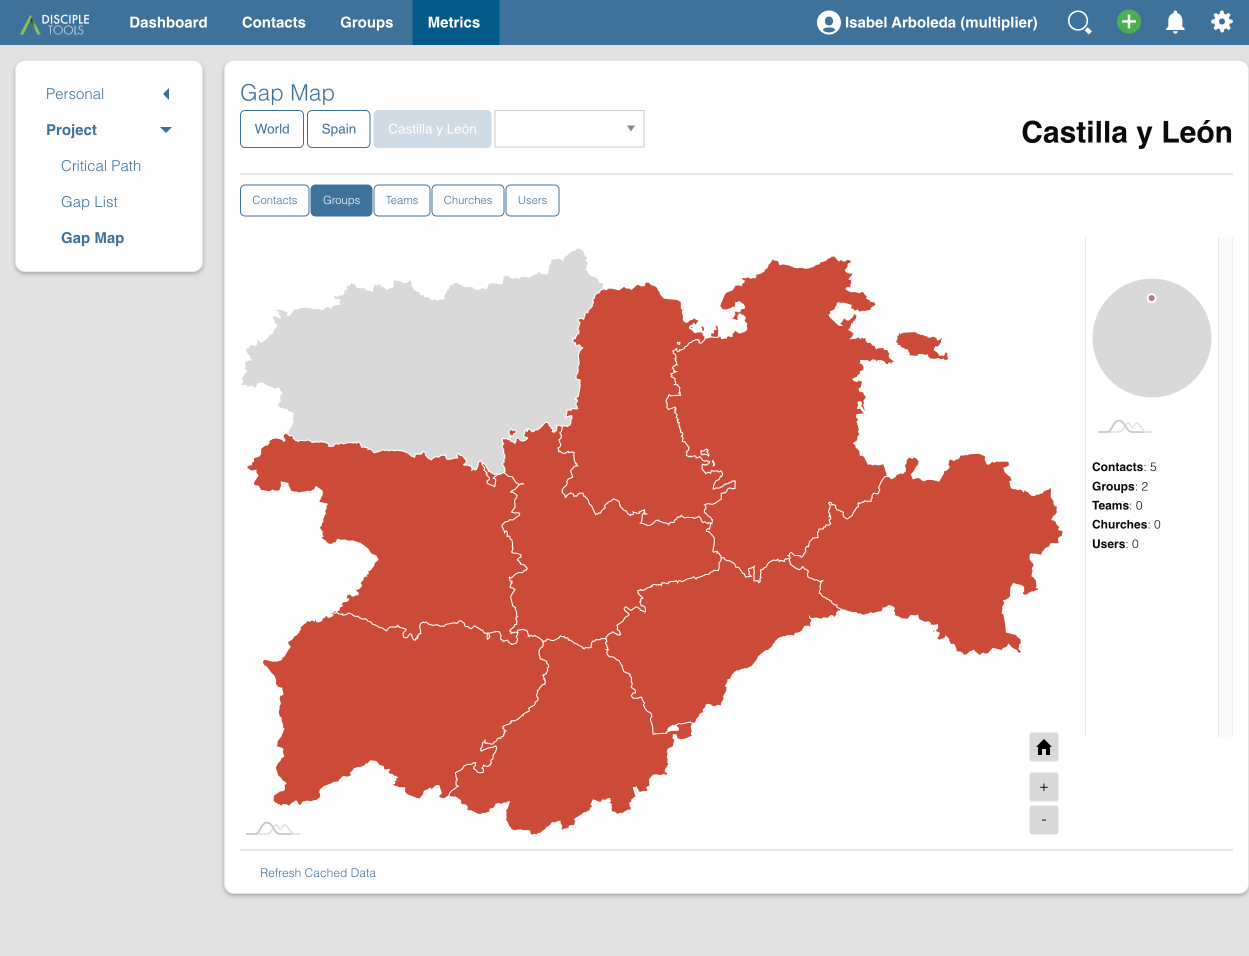Screen dimensions: 1249x956
Task: Select the Project section label
Action: click(x=71, y=130)
